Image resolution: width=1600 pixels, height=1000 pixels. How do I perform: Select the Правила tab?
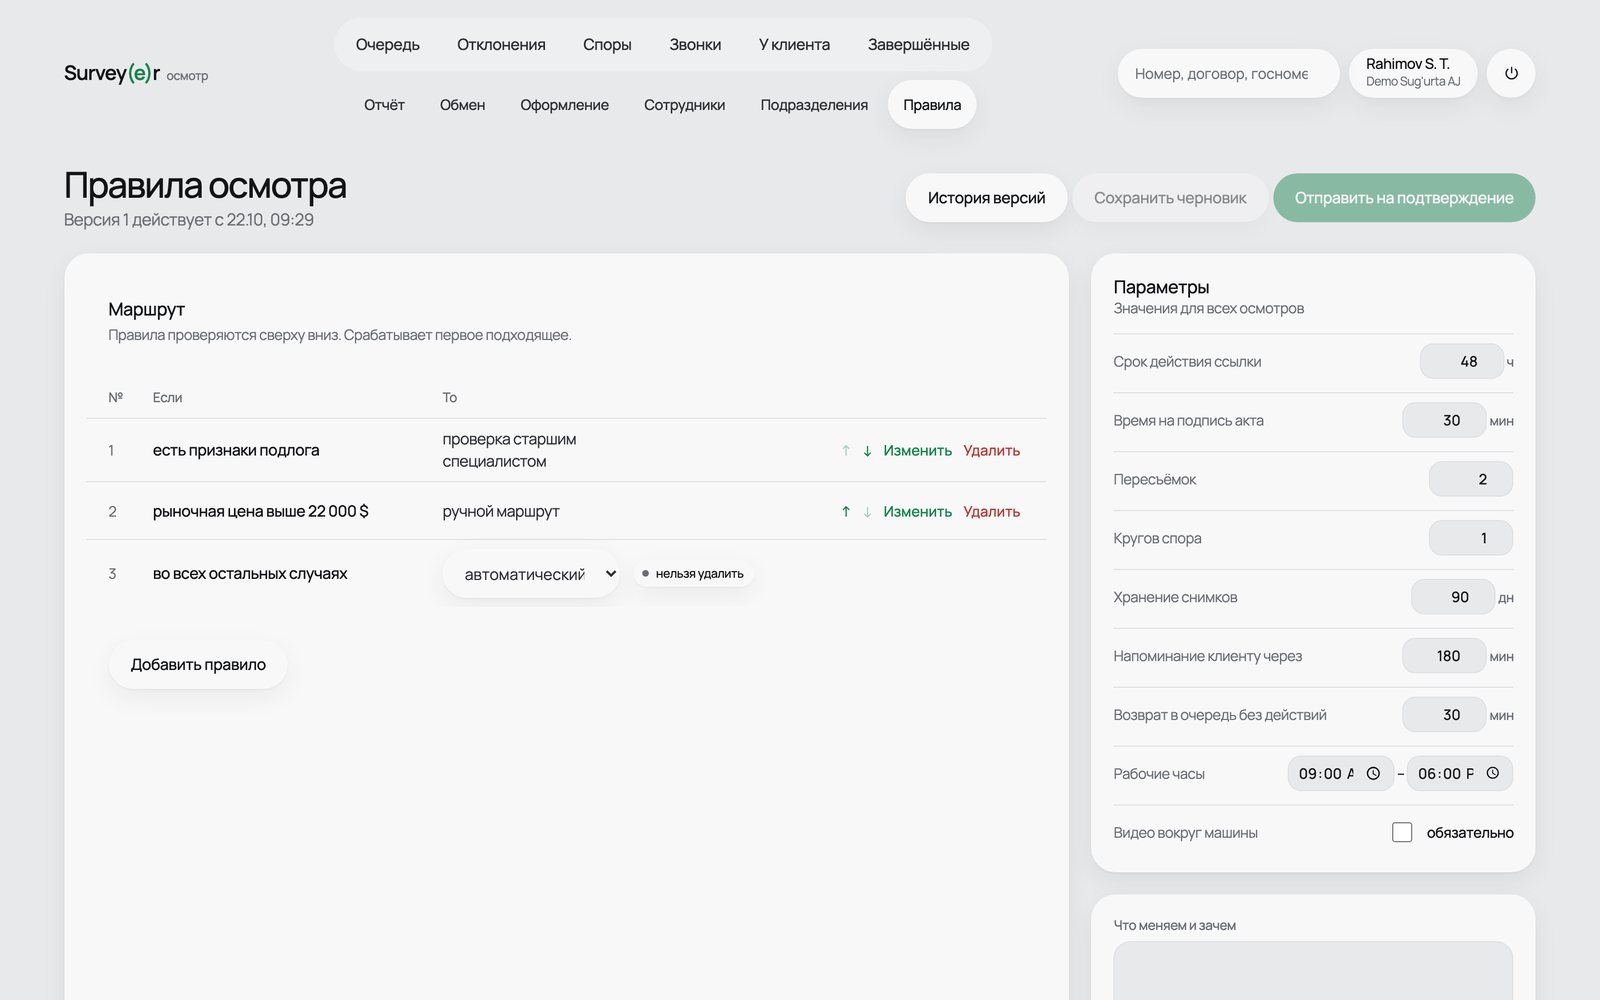coord(932,105)
